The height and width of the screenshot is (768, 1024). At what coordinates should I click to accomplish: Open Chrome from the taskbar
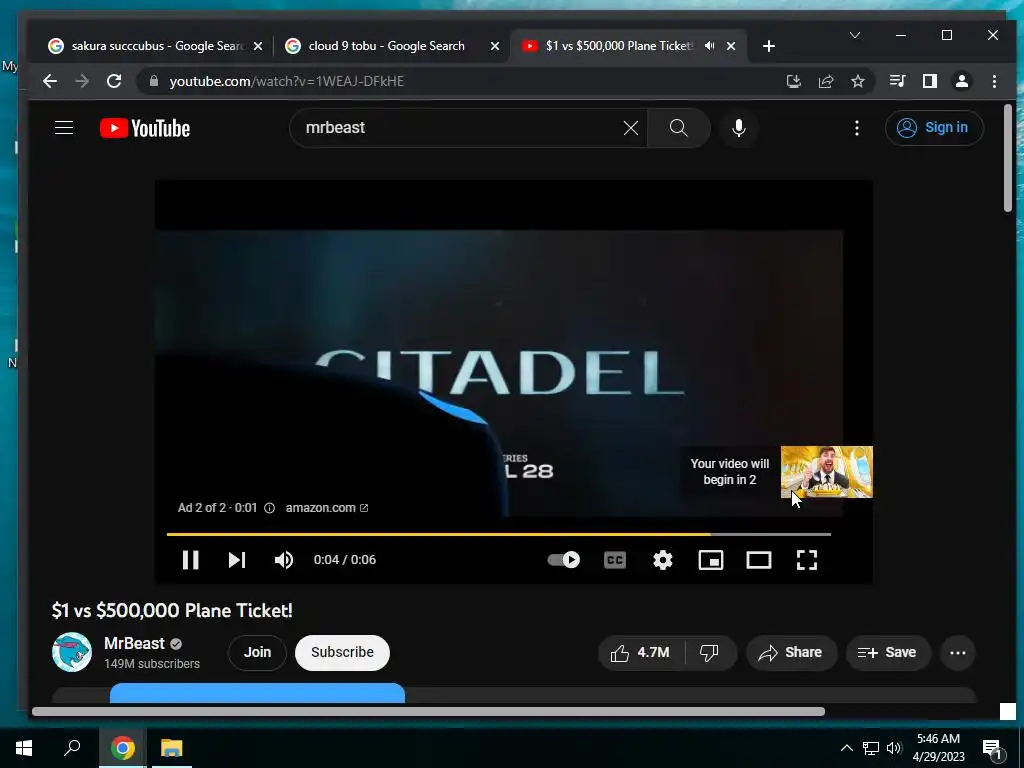(122, 748)
